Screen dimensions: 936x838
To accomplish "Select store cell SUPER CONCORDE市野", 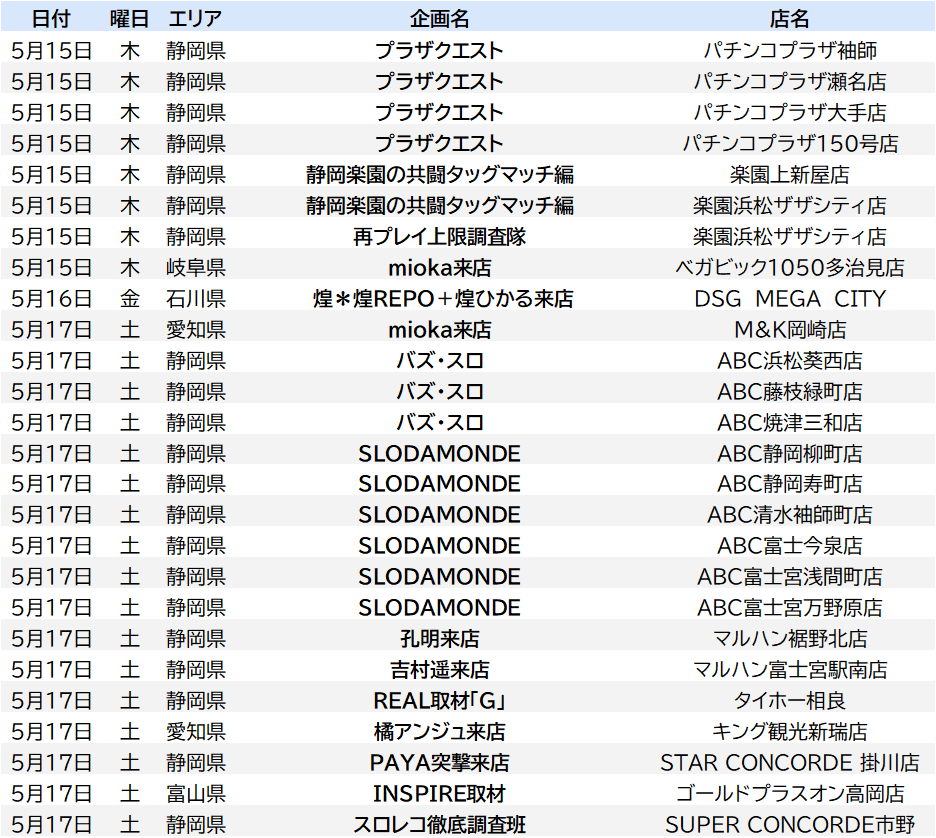I will pos(790,825).
